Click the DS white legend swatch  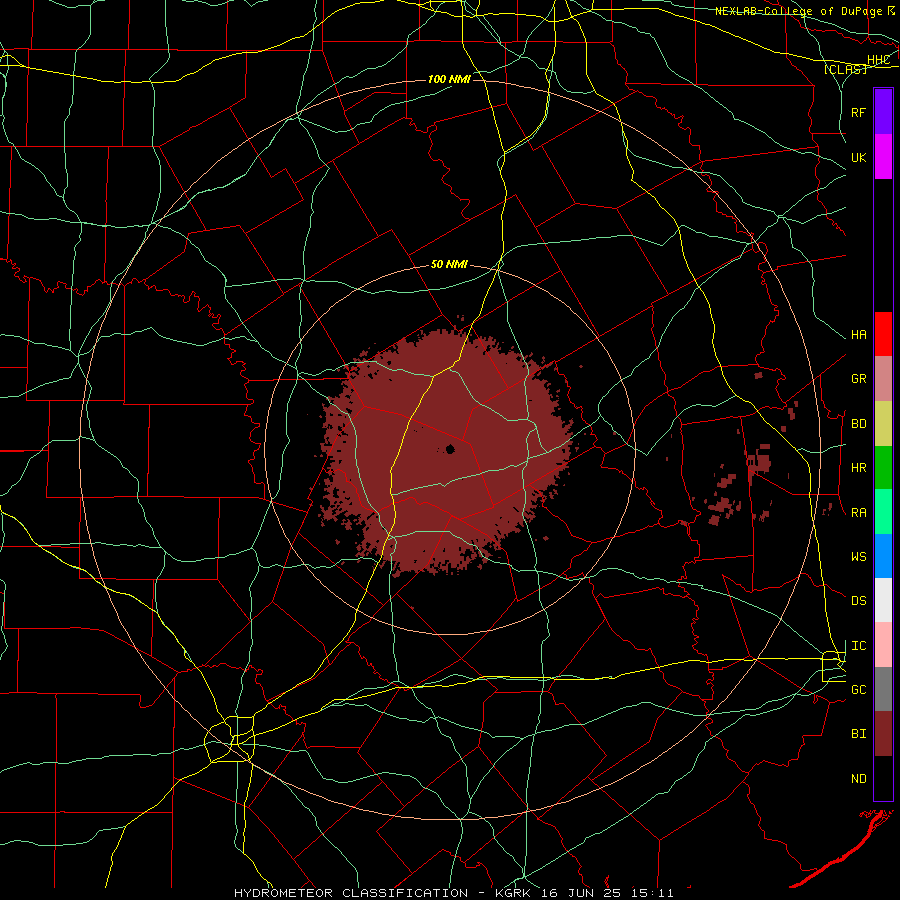pos(883,600)
